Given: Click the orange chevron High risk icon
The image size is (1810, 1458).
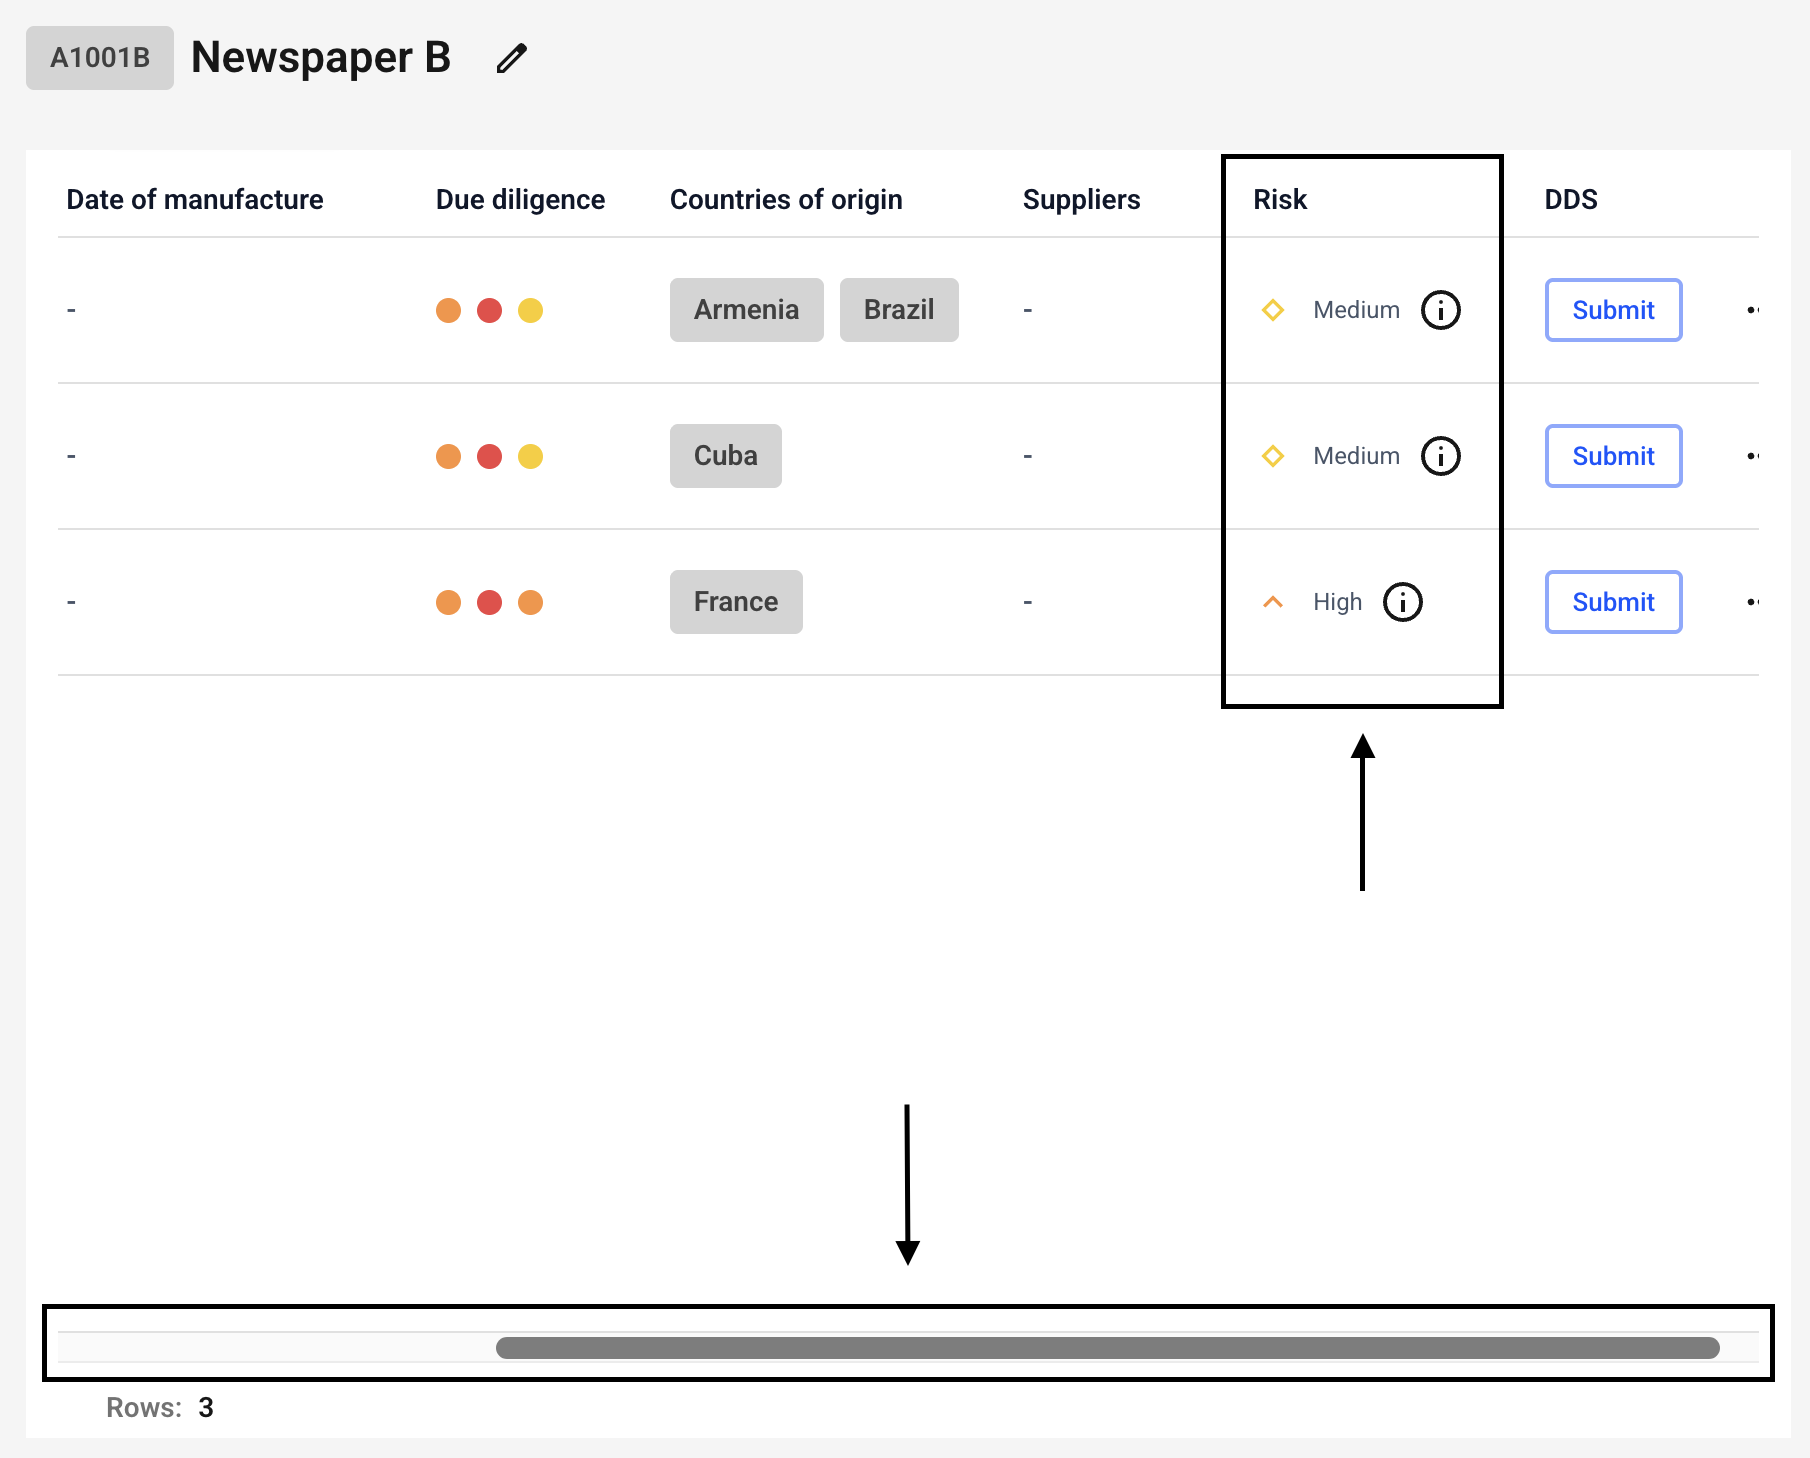Looking at the screenshot, I should tap(1272, 602).
